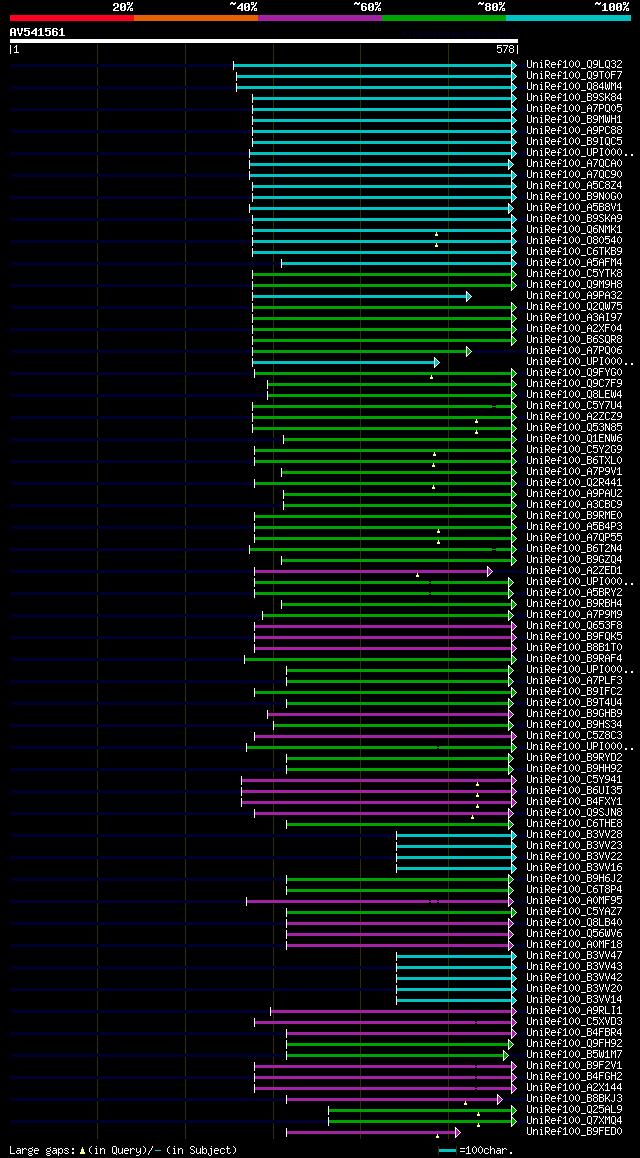Select the label UniRef100_B9GHB9
The image size is (640, 1158).
[574, 713]
